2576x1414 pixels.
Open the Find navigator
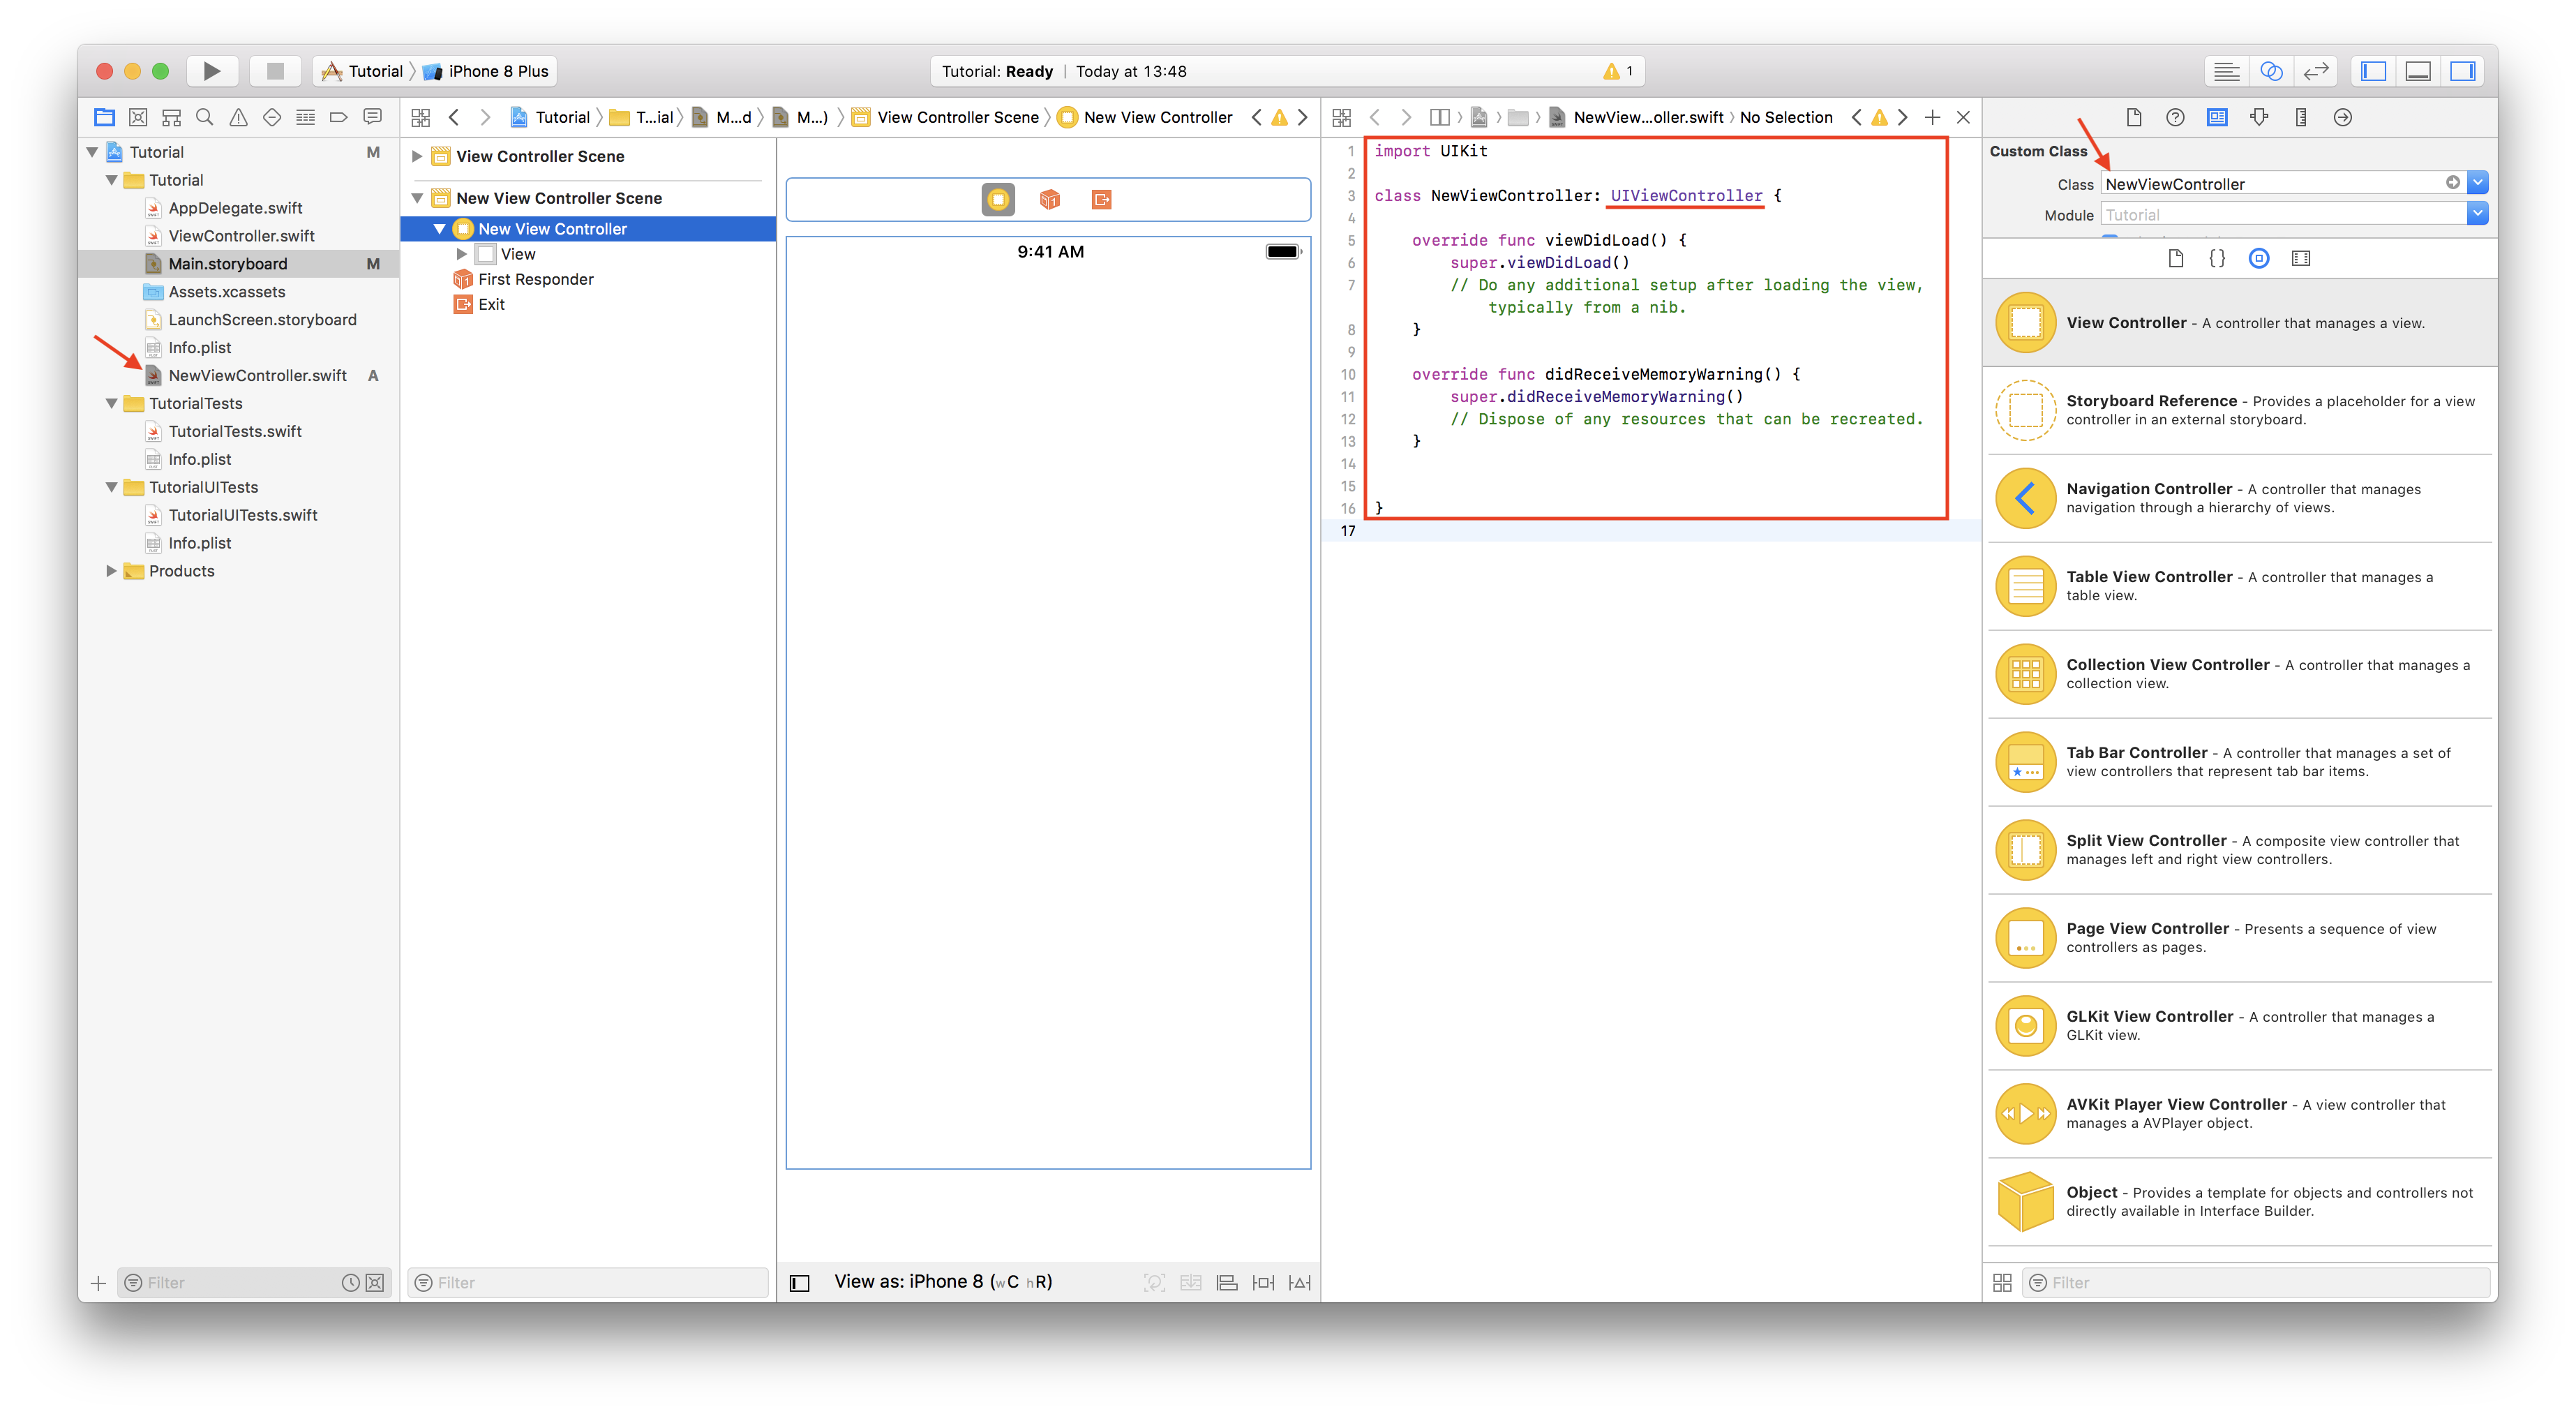tap(204, 117)
